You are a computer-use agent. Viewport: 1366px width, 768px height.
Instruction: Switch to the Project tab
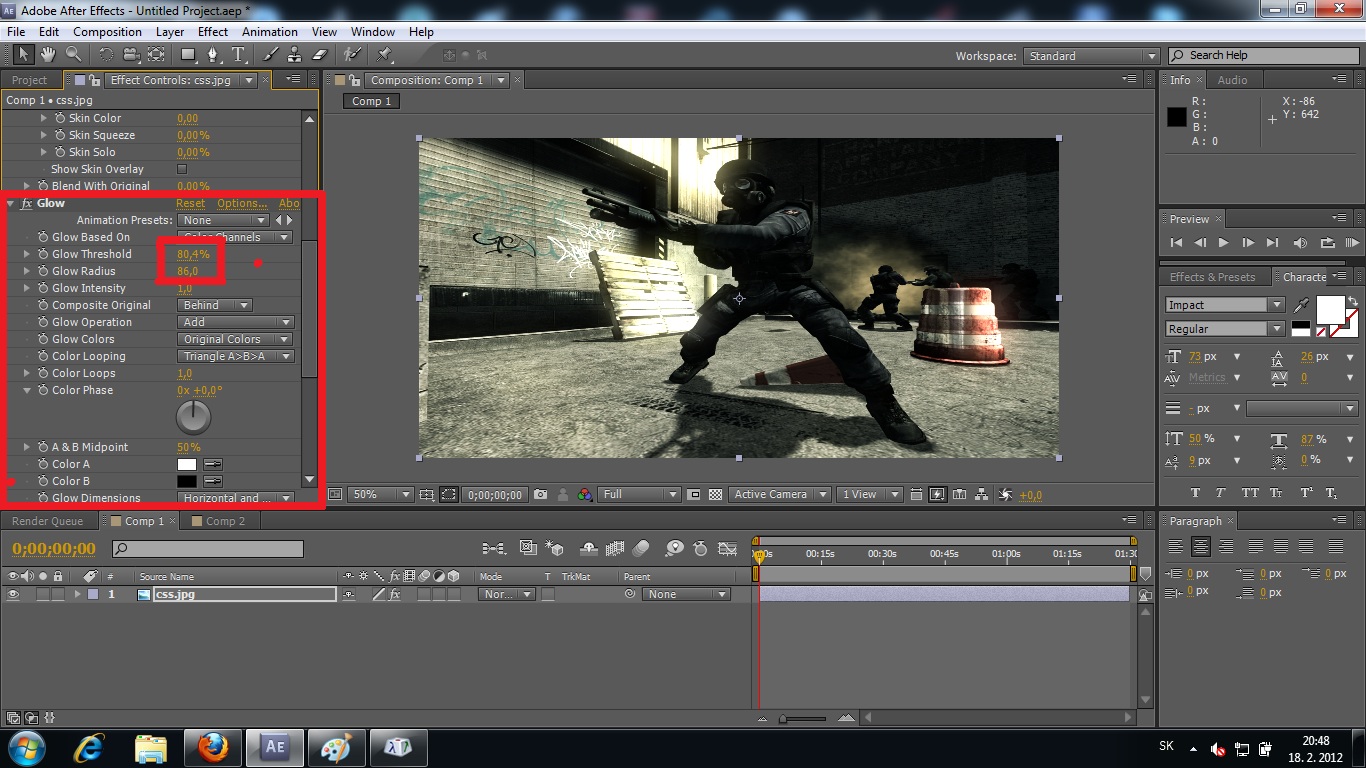click(x=29, y=80)
